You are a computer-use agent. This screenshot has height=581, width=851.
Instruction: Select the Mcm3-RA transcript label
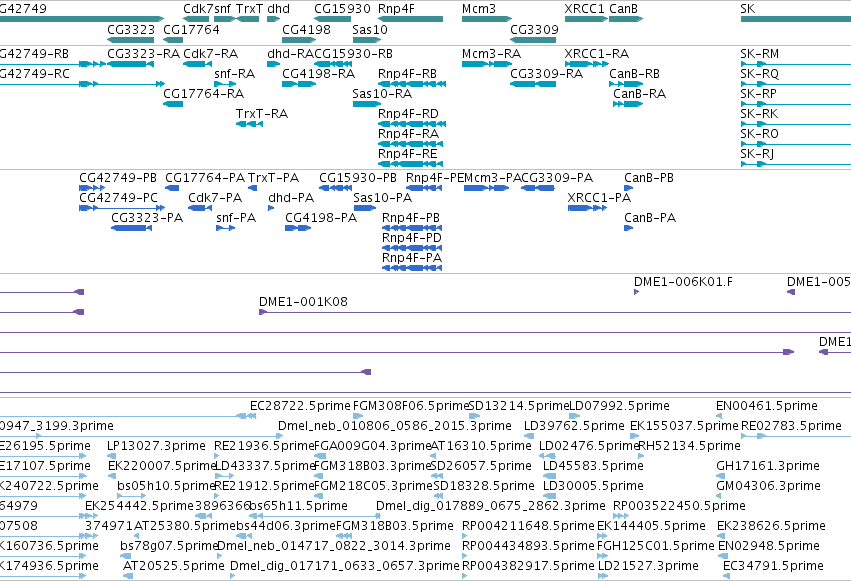tap(491, 54)
